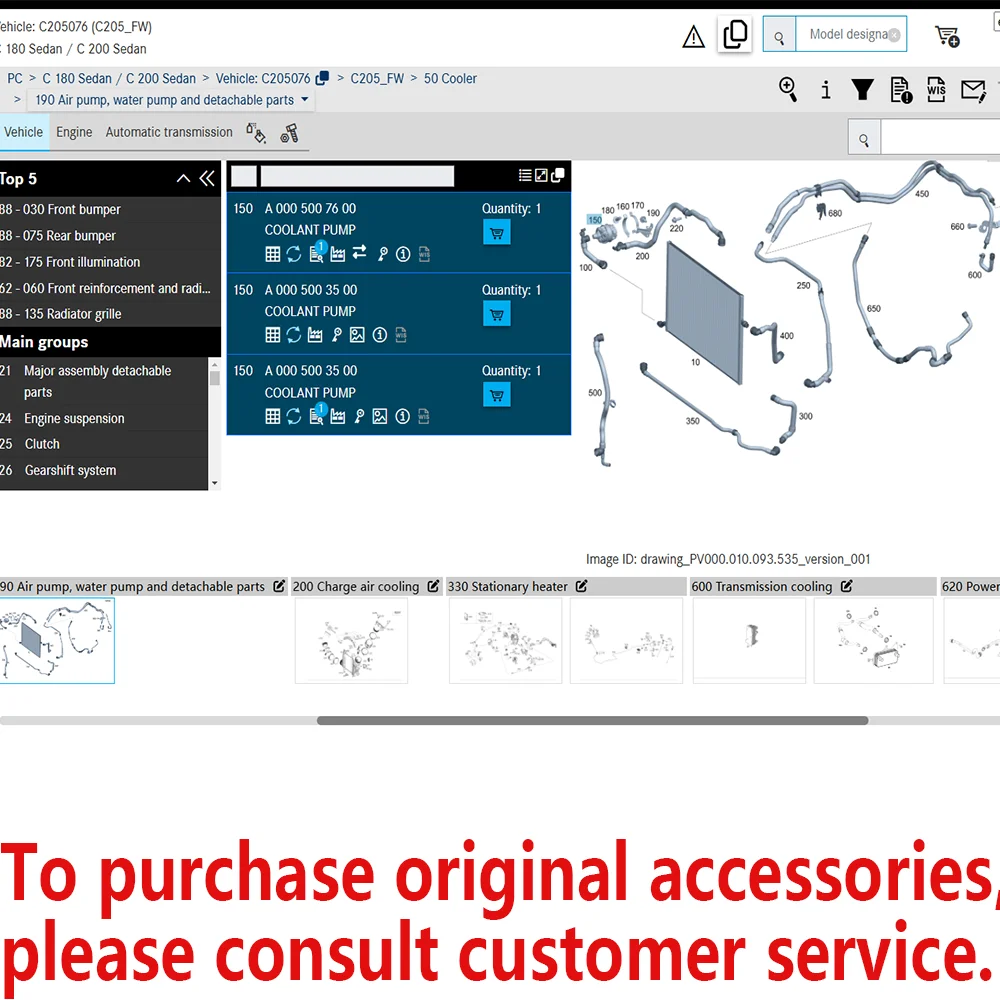Switch to the Automatic transmission tab
Viewport: 1000px width, 1000px height.
169,132
